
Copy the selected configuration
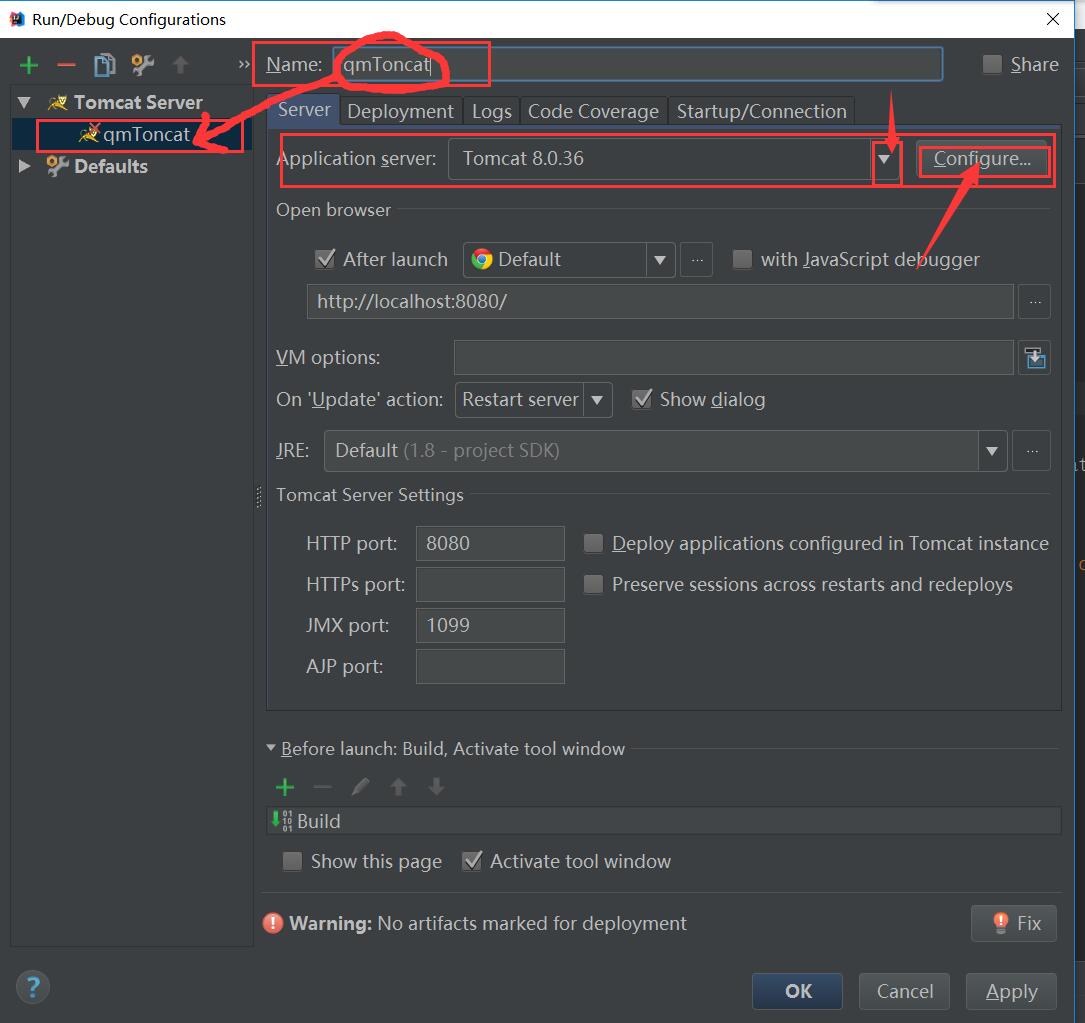click(104, 65)
